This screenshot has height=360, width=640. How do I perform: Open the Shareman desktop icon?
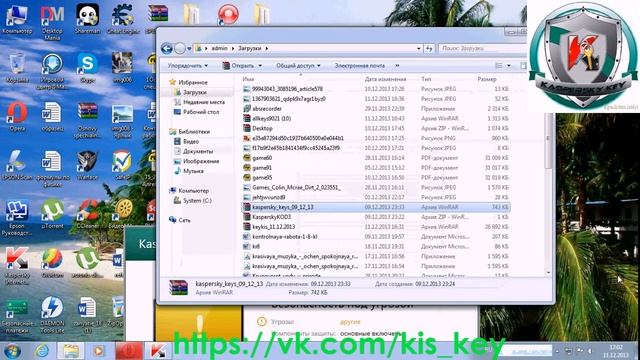pyautogui.click(x=87, y=18)
